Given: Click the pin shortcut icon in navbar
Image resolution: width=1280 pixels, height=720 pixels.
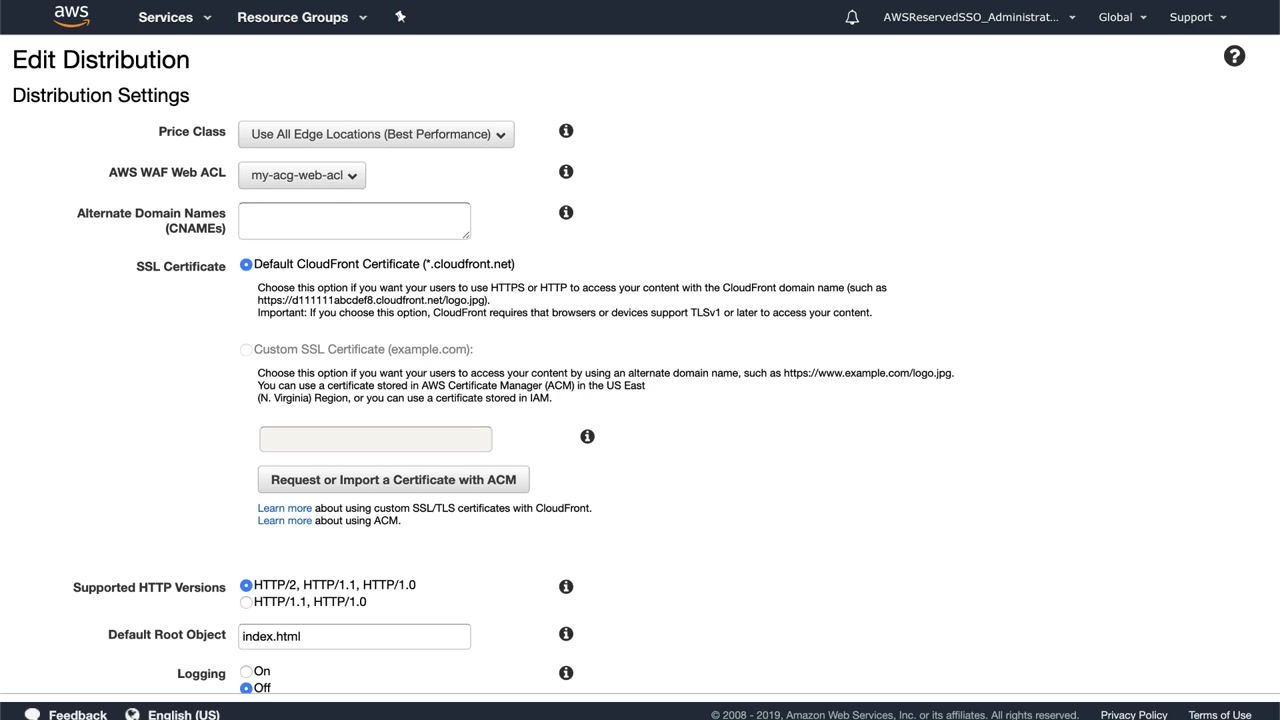Looking at the screenshot, I should pos(401,17).
